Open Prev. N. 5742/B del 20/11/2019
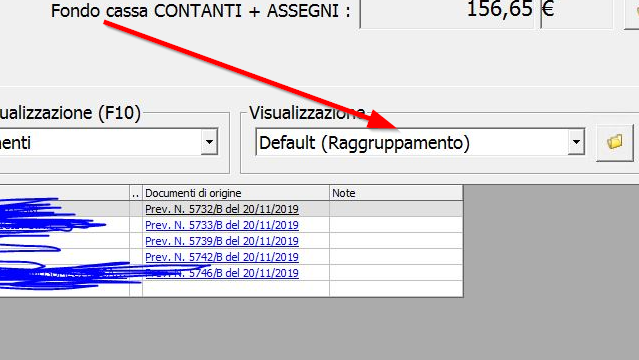639x360 pixels. pyautogui.click(x=222, y=257)
